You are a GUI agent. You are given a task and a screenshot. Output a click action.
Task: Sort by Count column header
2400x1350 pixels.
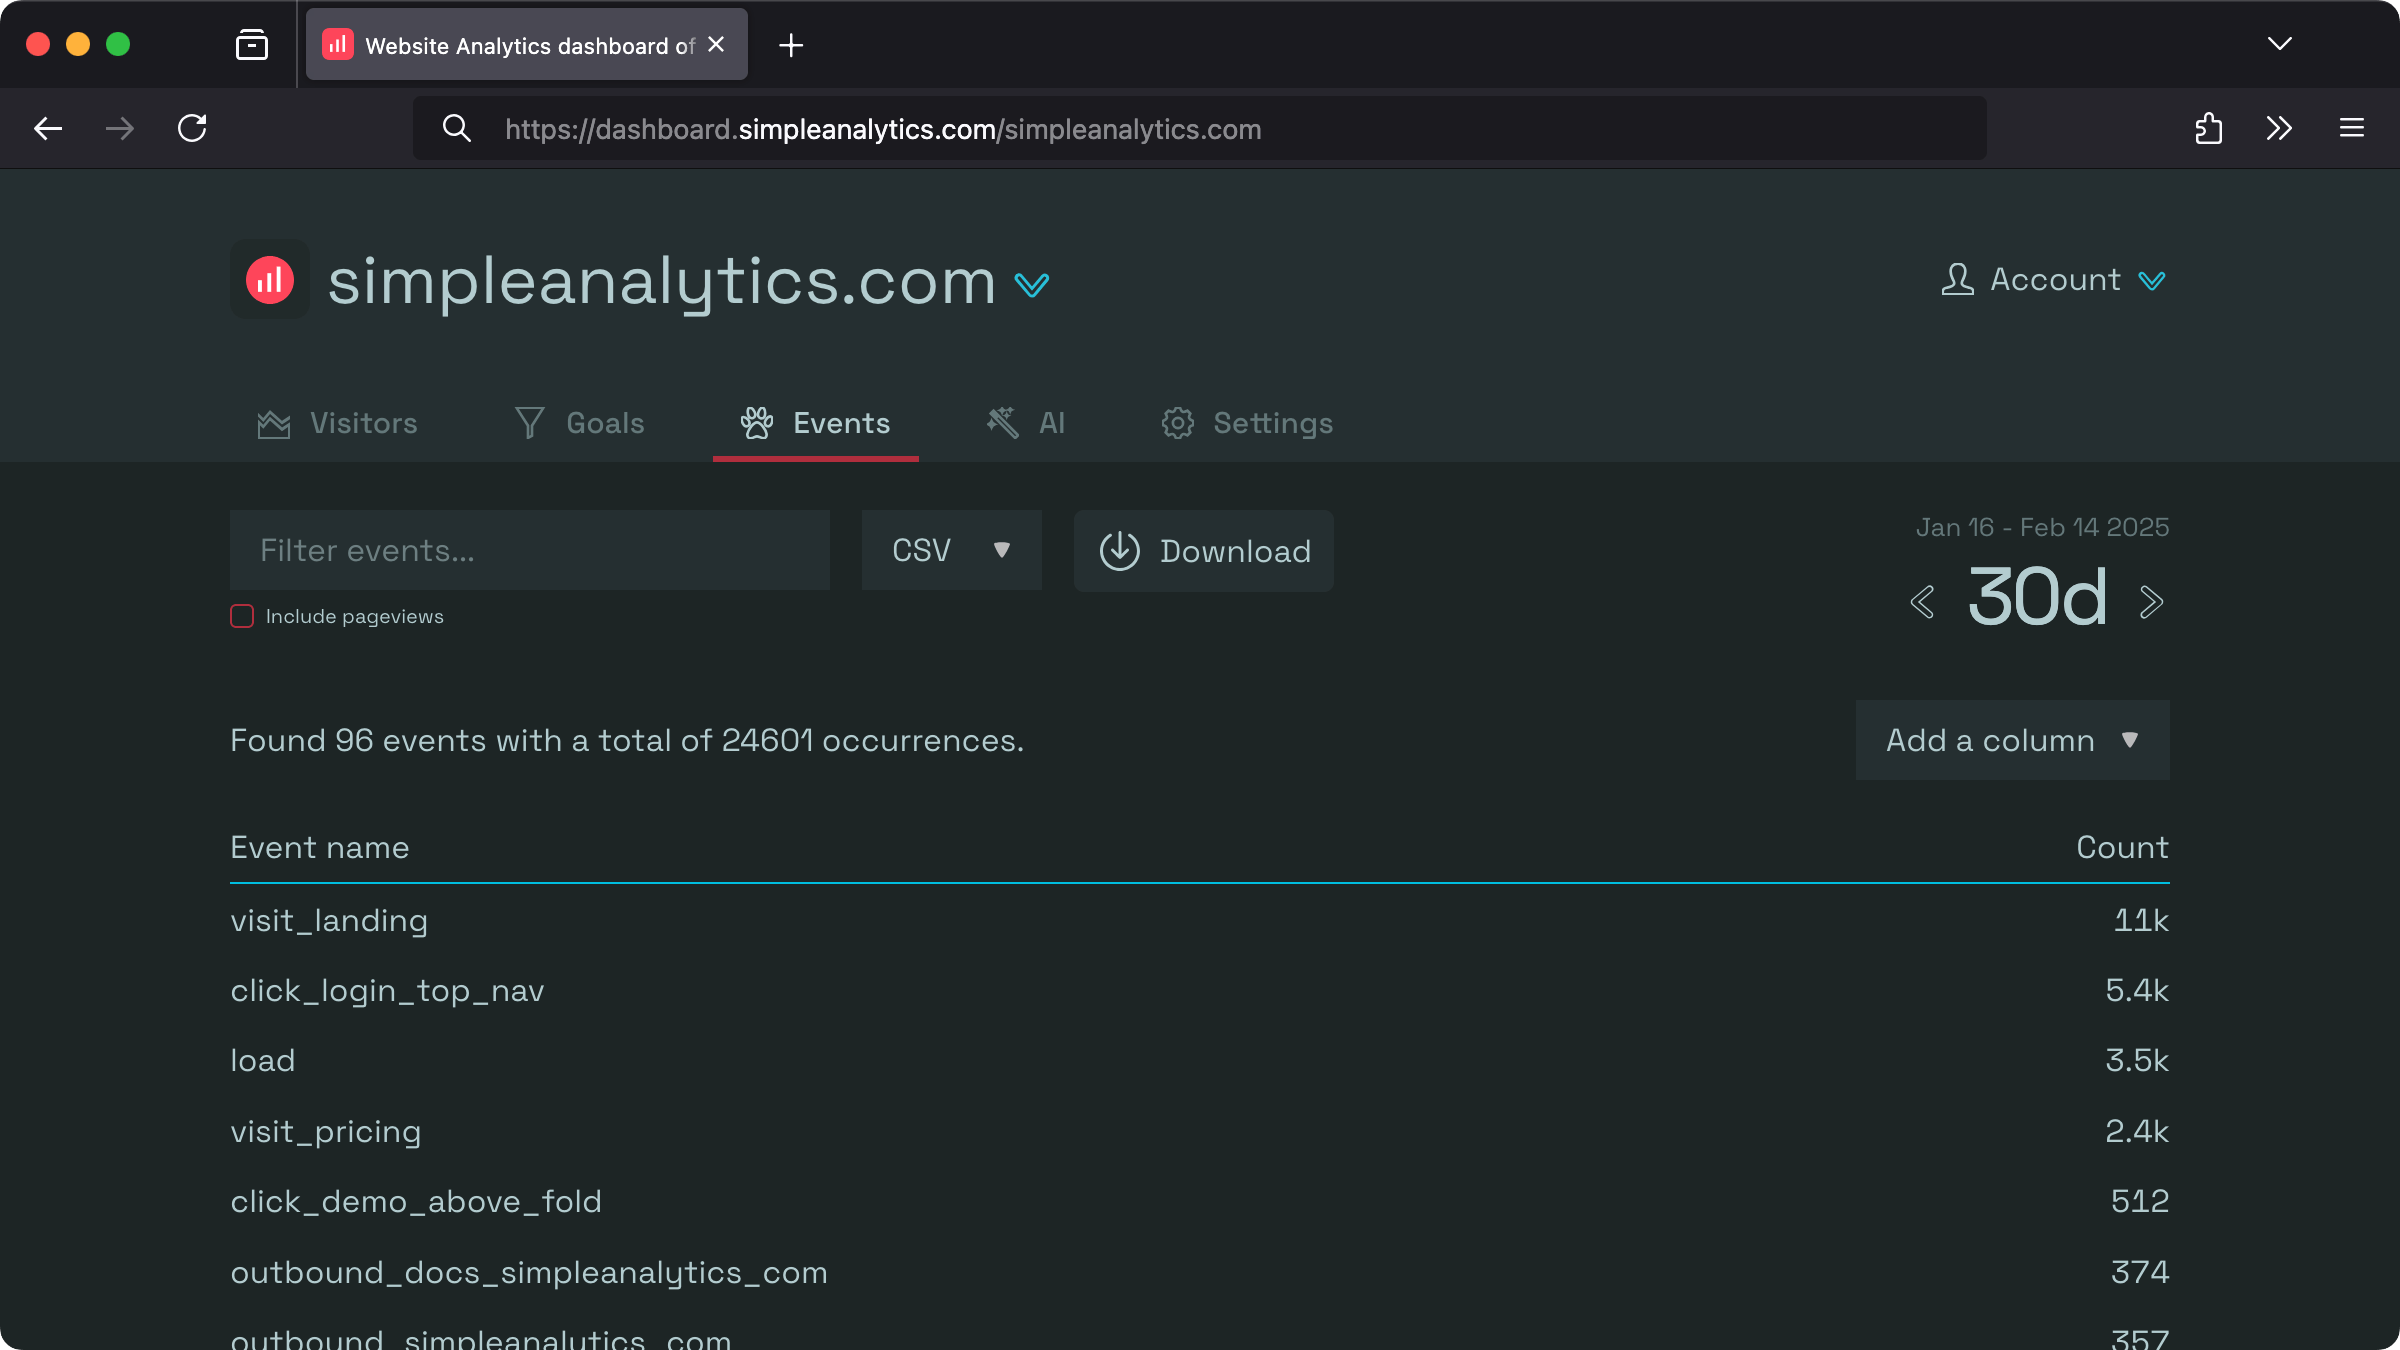2123,847
